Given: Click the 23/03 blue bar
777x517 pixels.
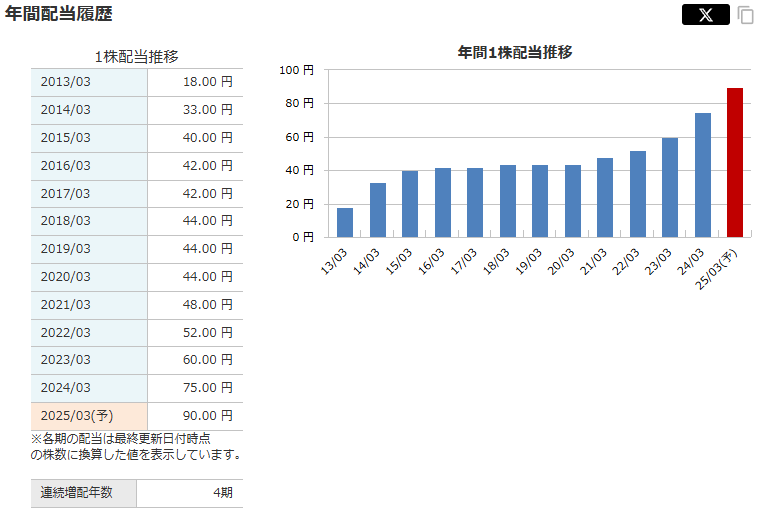Looking at the screenshot, I should [670, 187].
